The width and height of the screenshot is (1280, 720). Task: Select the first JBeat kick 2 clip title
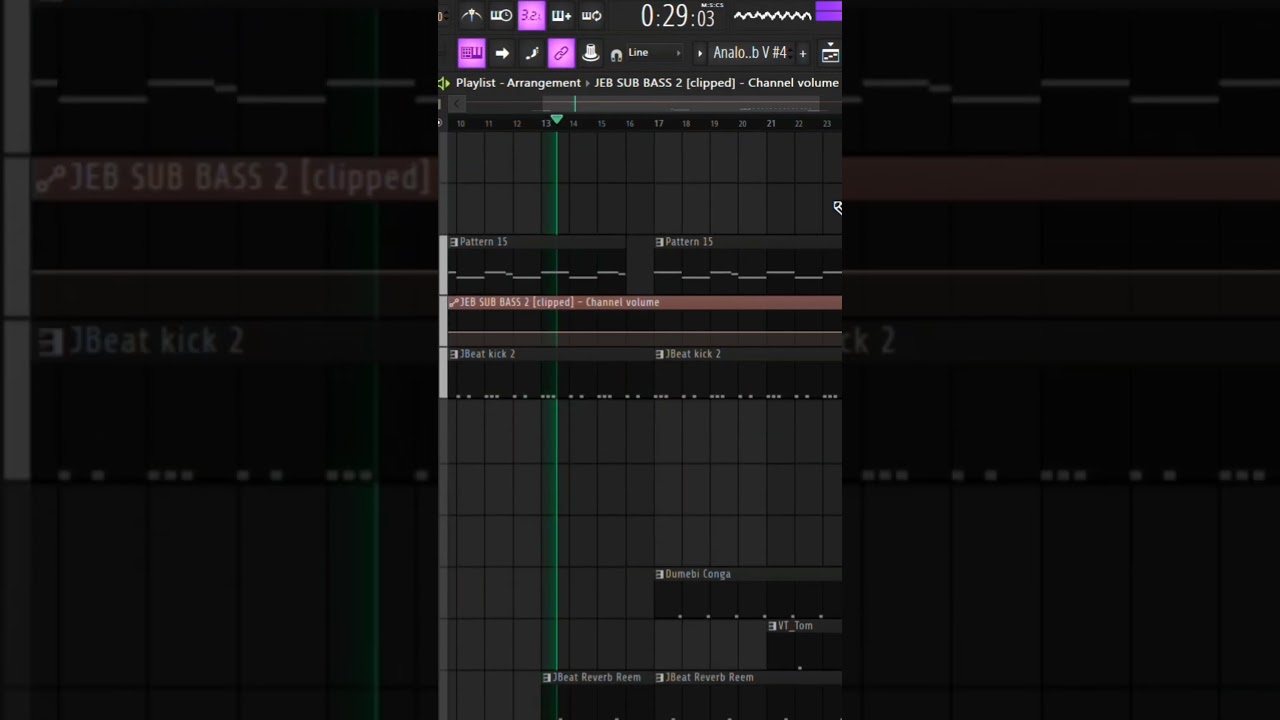coord(488,354)
